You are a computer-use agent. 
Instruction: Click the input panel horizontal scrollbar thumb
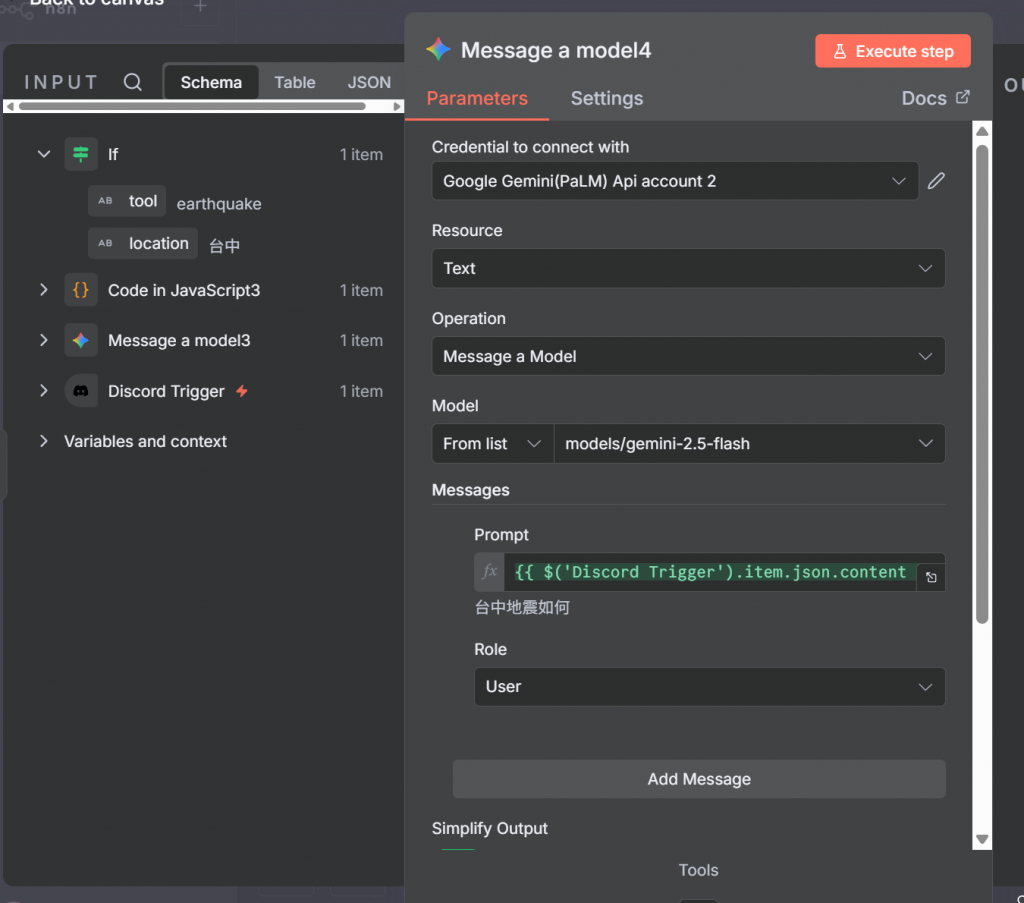(x=192, y=106)
